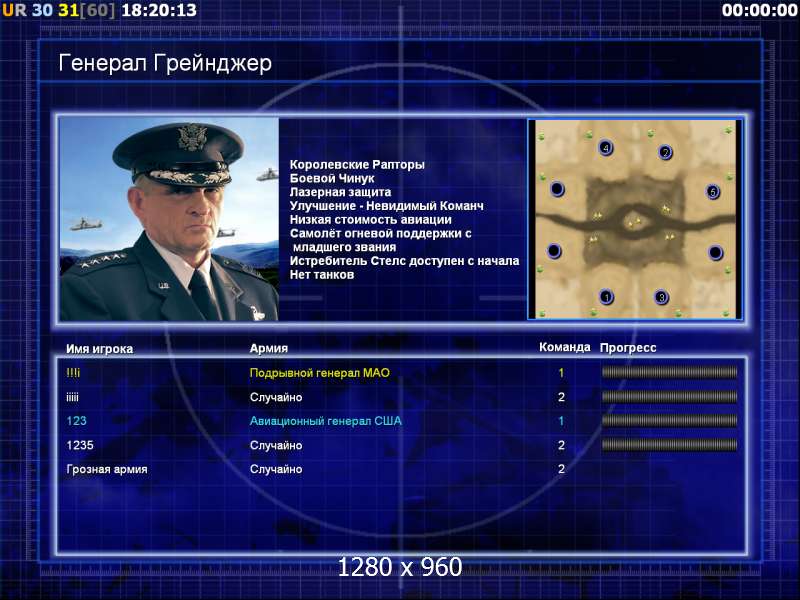This screenshot has width=800, height=600.
Task: Click the progress bar for player !!!i
Action: click(669, 372)
